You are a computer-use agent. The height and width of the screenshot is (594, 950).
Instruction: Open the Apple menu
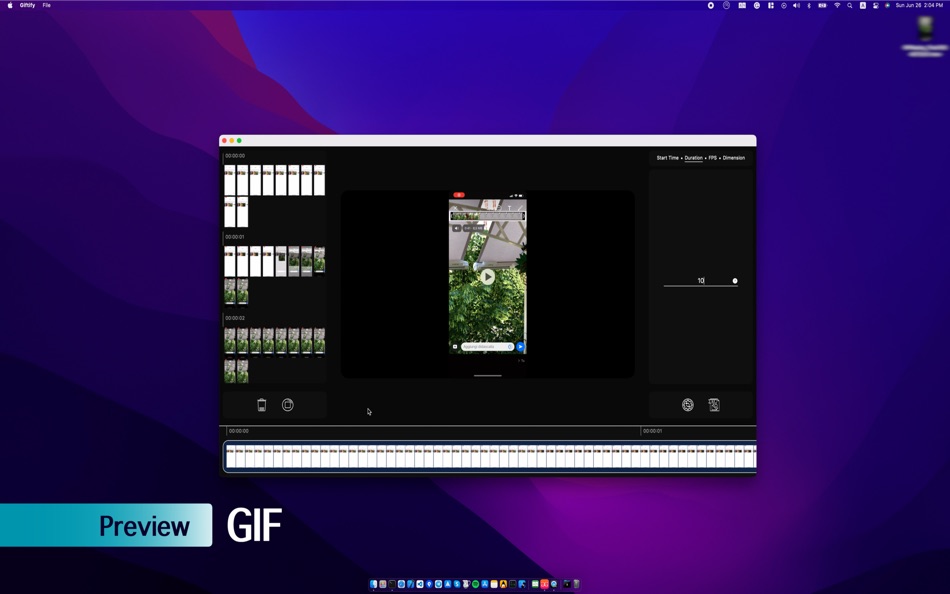(10, 5)
